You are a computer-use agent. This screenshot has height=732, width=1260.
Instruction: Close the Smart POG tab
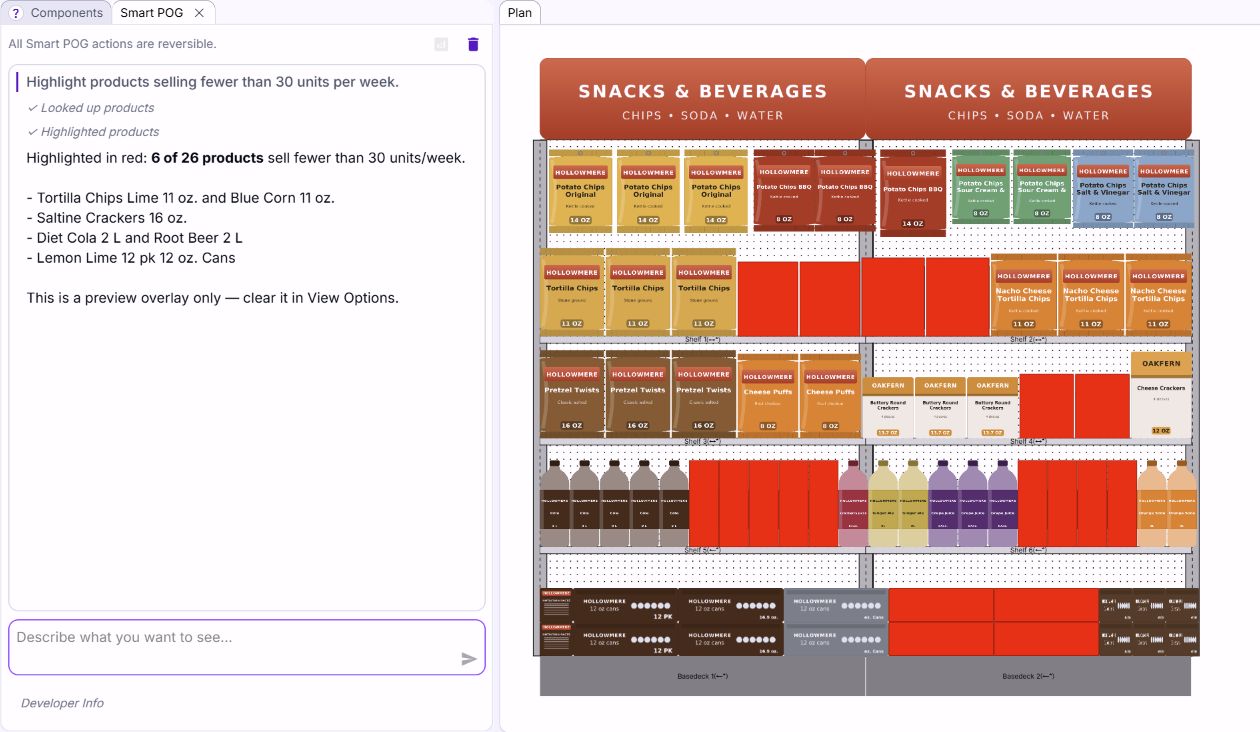tap(199, 13)
